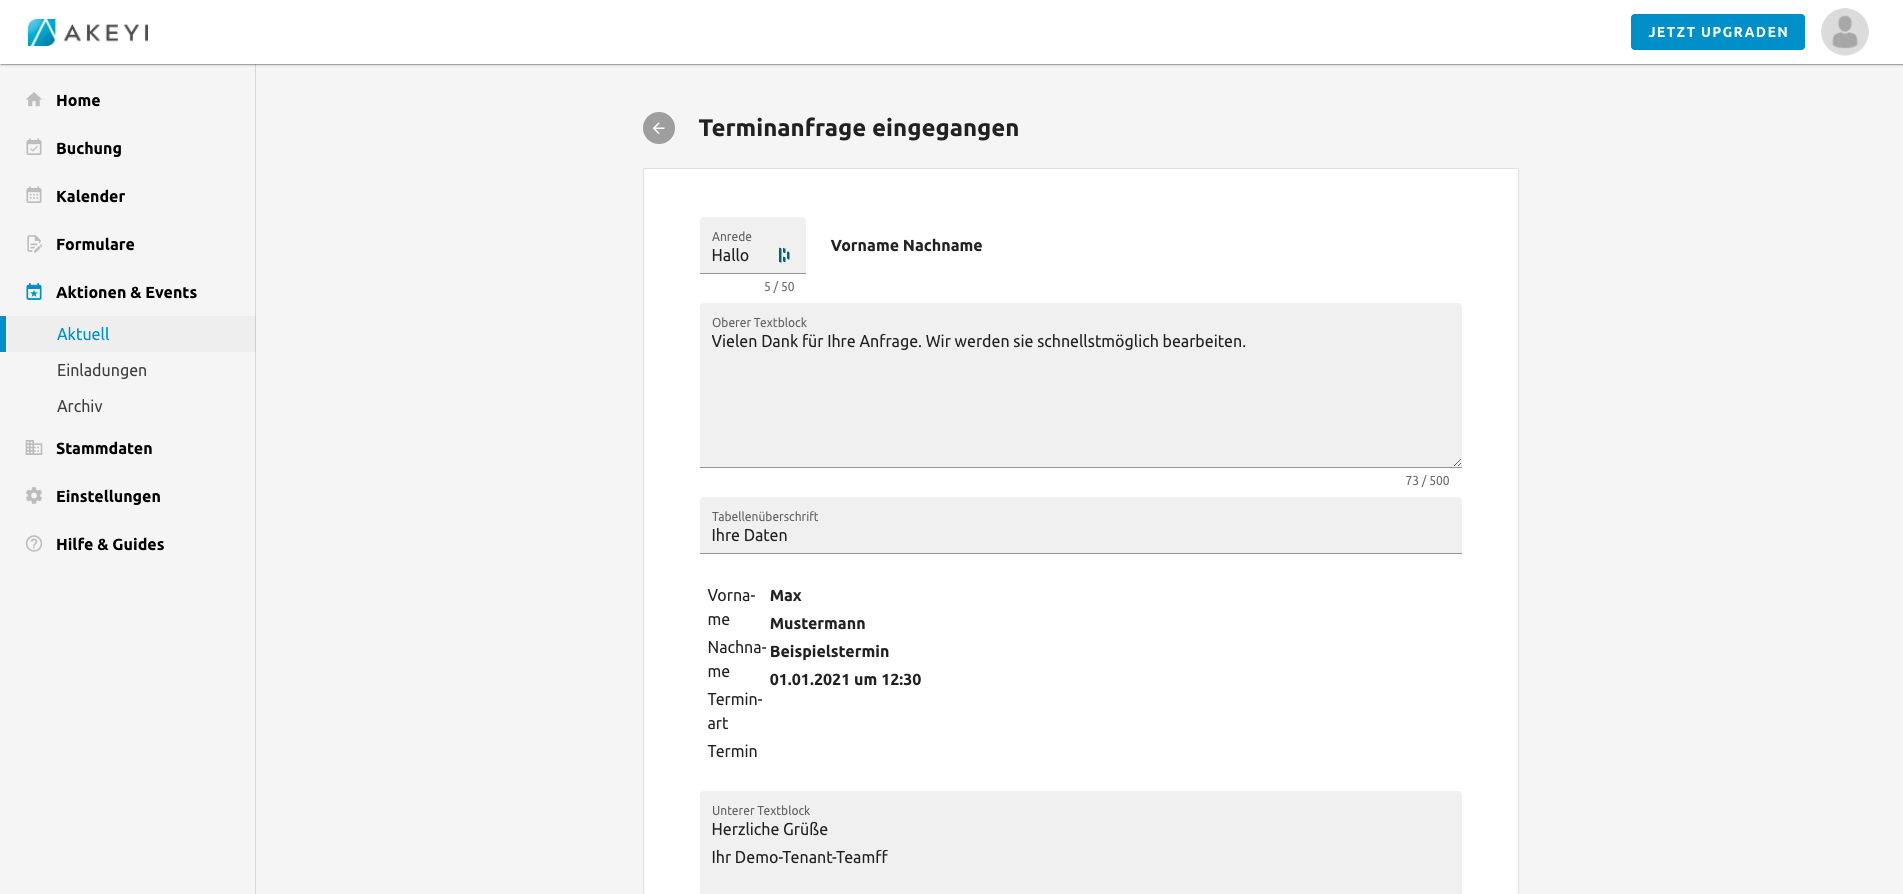Click into the Unterer Textblock field
The image size is (1903, 894).
tap(1080, 845)
